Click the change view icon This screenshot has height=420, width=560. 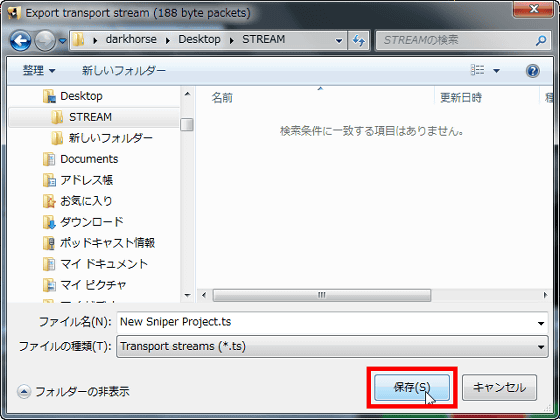pyautogui.click(x=478, y=70)
